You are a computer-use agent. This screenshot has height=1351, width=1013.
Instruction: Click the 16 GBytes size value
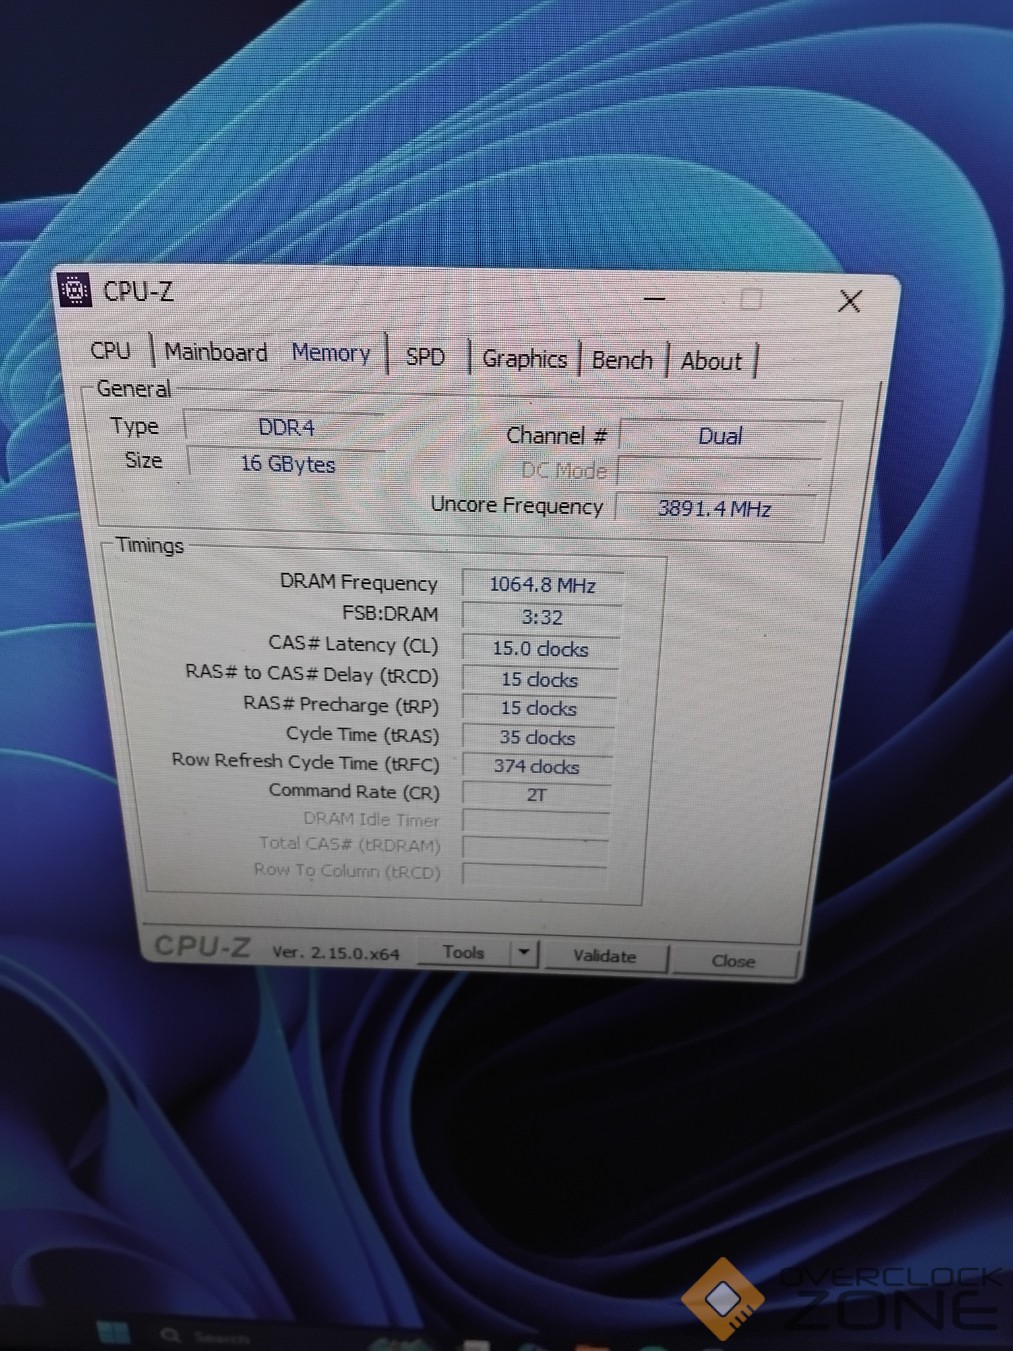click(x=288, y=464)
